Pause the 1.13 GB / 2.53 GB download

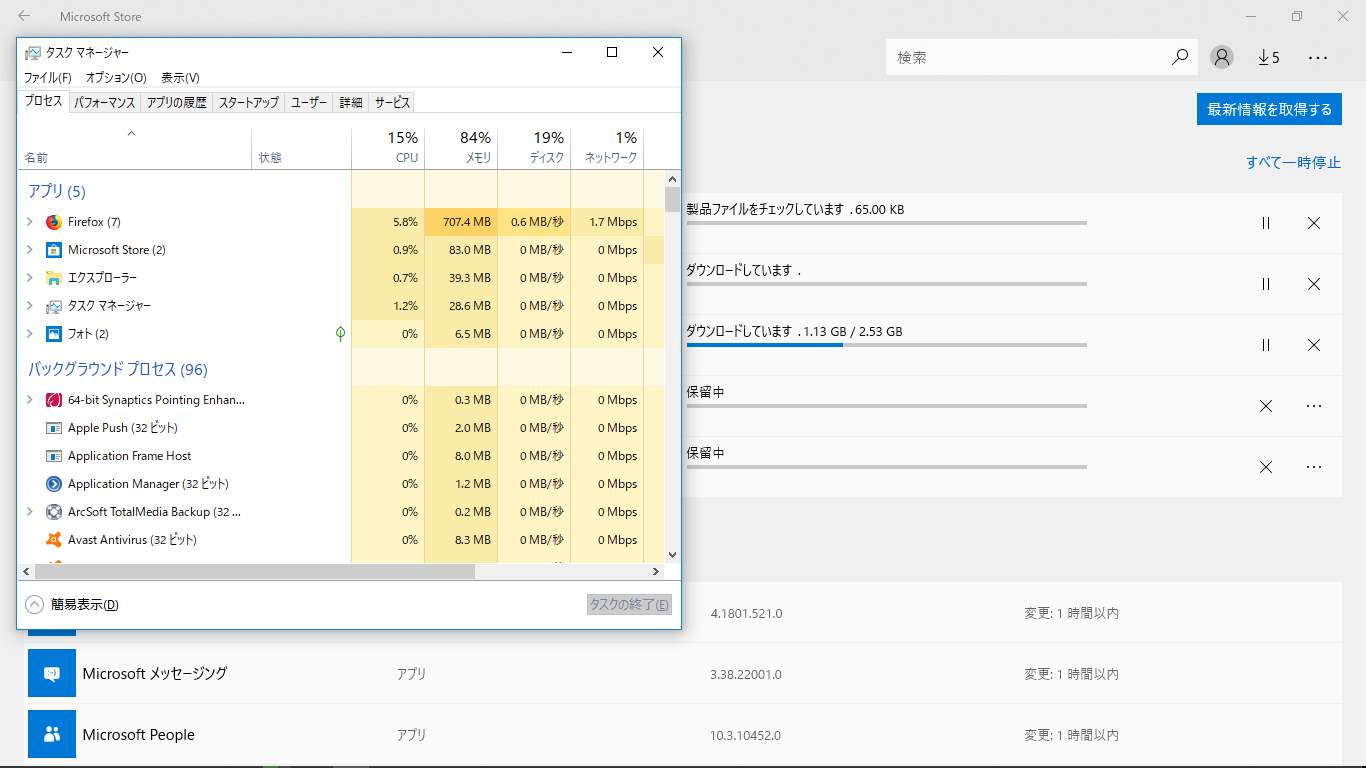coord(1266,345)
